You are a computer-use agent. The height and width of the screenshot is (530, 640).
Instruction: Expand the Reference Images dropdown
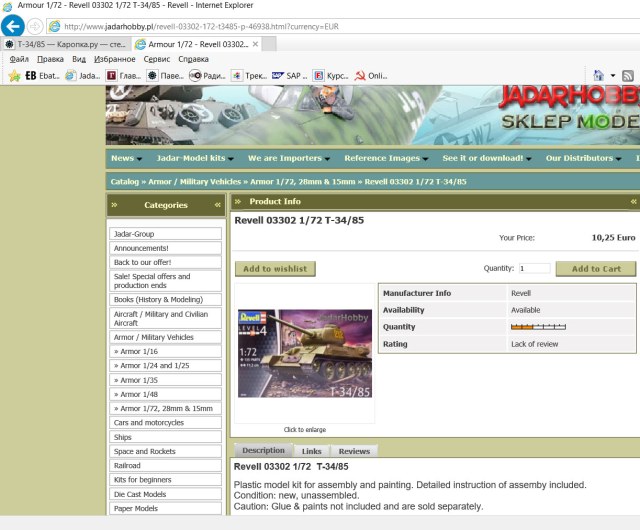[386, 158]
